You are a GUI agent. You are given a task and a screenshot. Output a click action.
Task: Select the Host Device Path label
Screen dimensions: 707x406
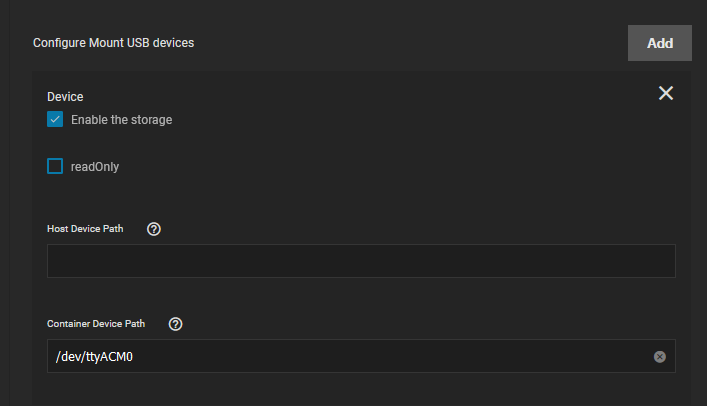click(85, 229)
